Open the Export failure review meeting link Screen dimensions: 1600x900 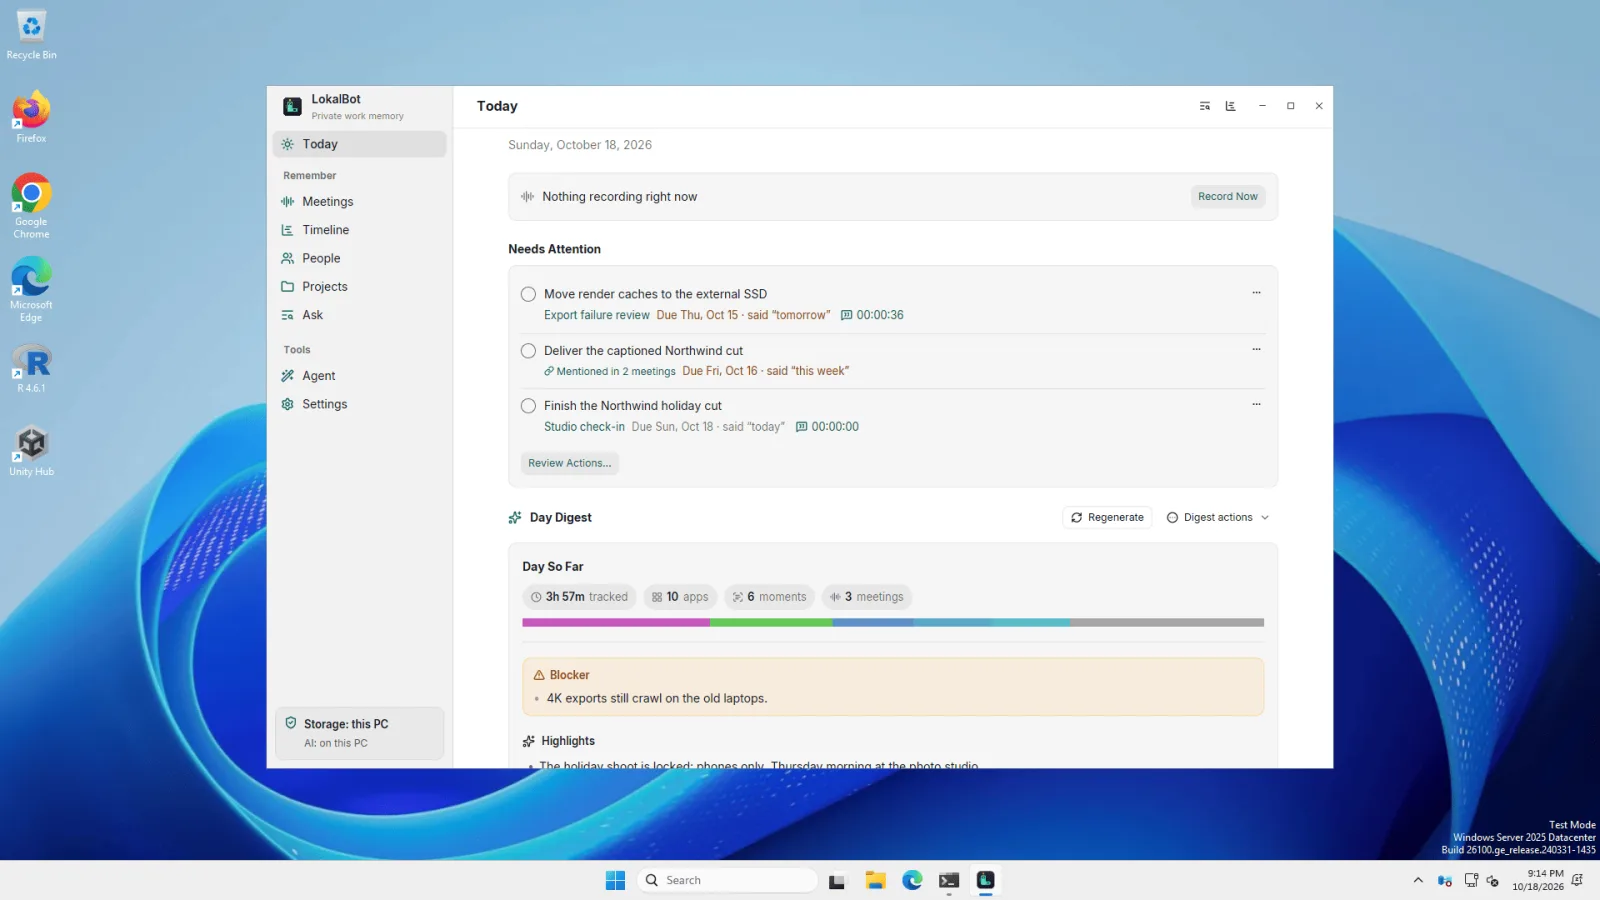coord(597,315)
